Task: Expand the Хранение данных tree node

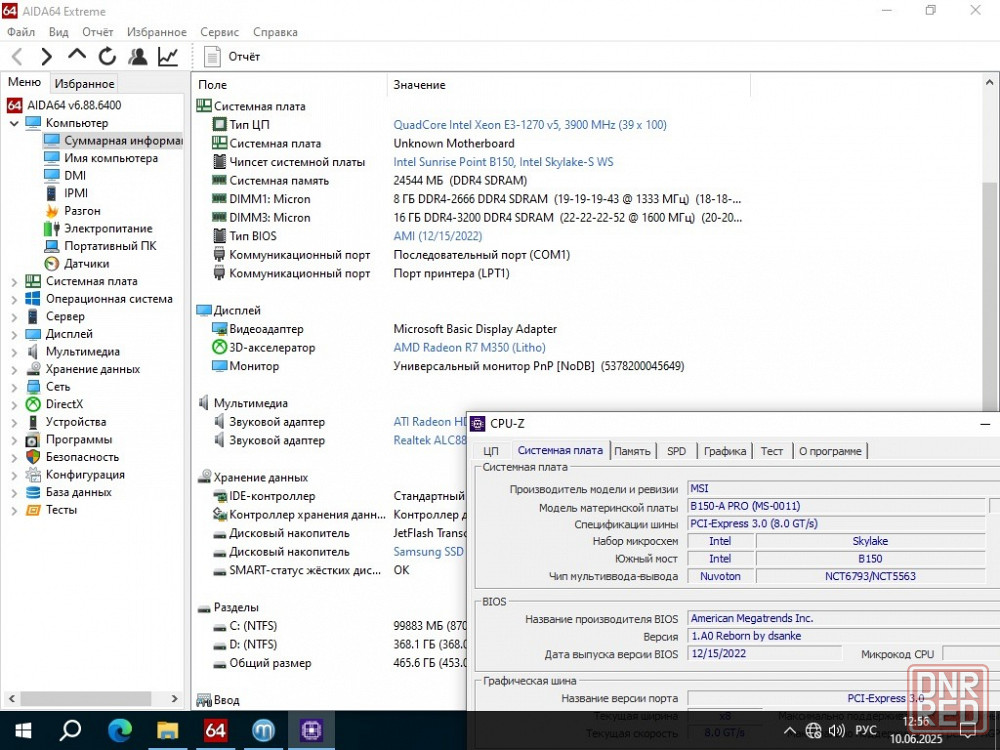Action: pyautogui.click(x=14, y=369)
